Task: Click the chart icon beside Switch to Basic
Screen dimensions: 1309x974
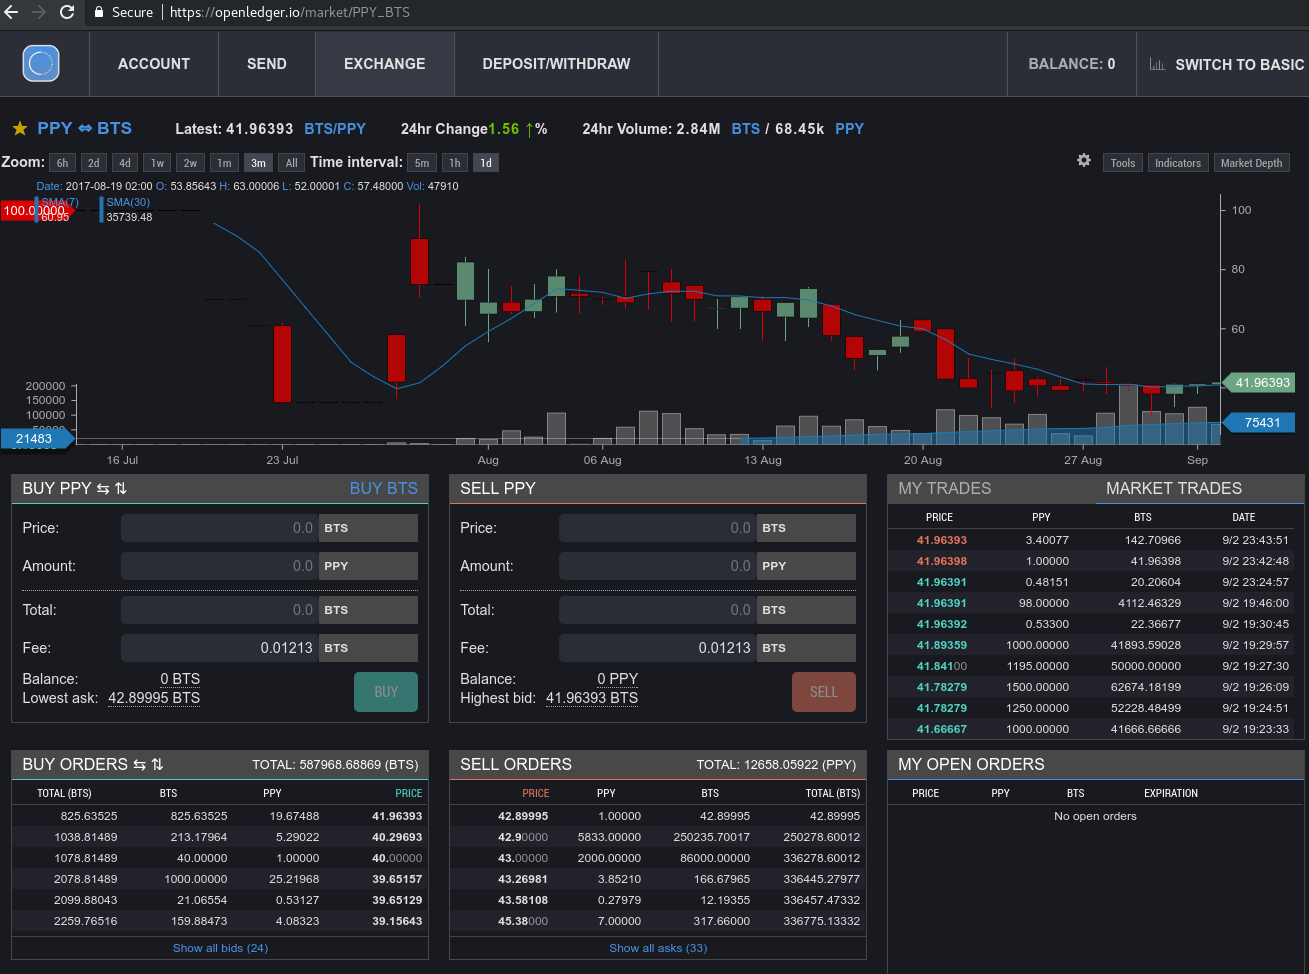Action: [x=1157, y=64]
